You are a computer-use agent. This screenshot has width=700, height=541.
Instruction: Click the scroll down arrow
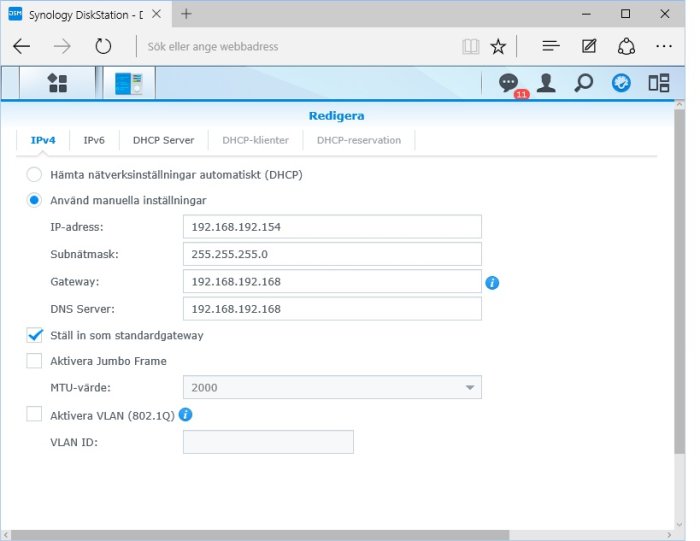pyautogui.click(x=679, y=525)
